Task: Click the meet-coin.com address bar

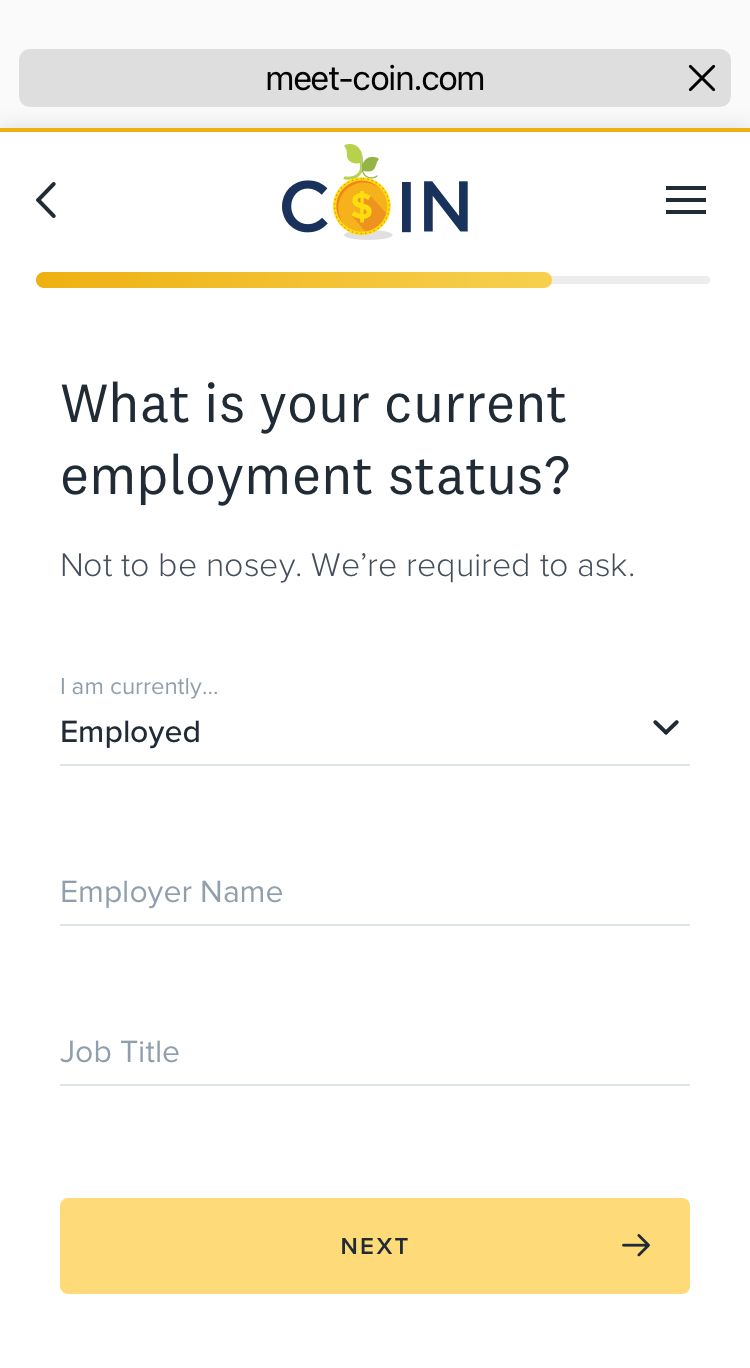Action: (x=375, y=78)
